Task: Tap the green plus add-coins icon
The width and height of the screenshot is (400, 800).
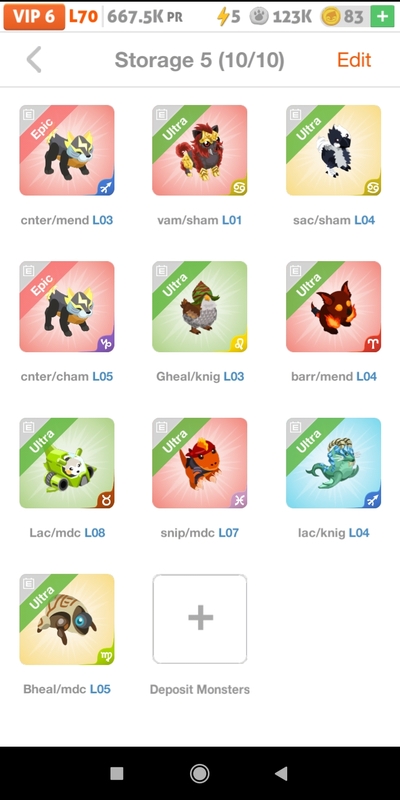Action: [382, 17]
